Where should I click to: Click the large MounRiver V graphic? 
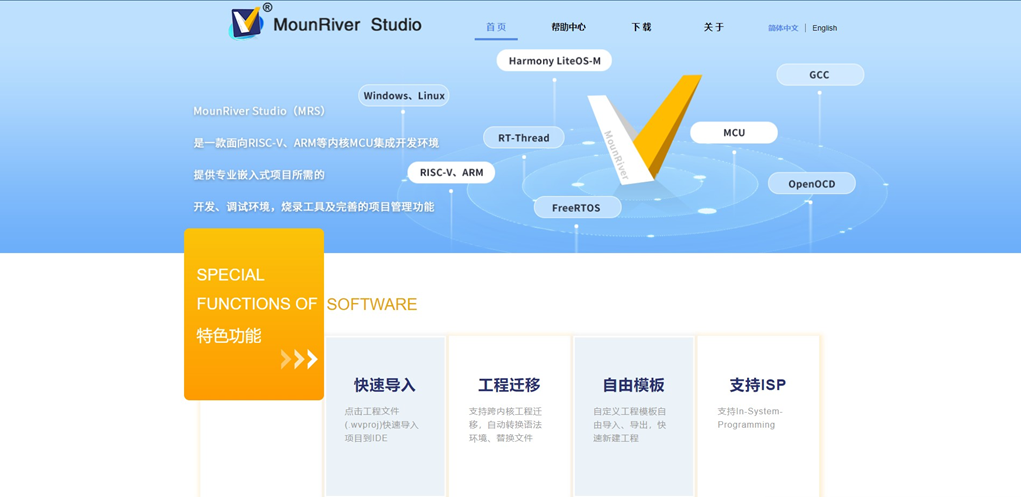[645, 130]
